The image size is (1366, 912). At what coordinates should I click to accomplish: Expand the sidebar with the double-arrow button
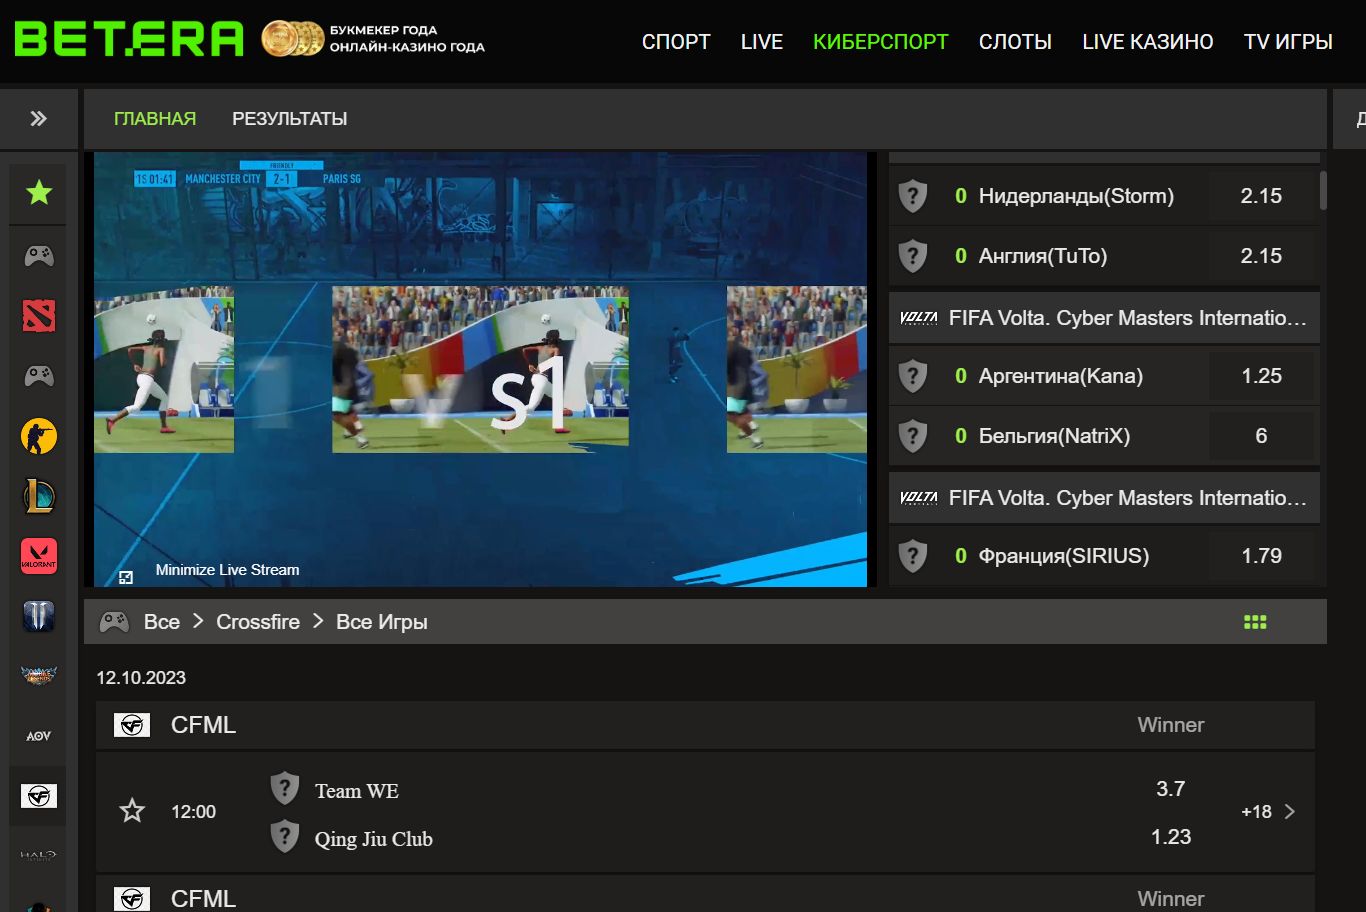[39, 119]
